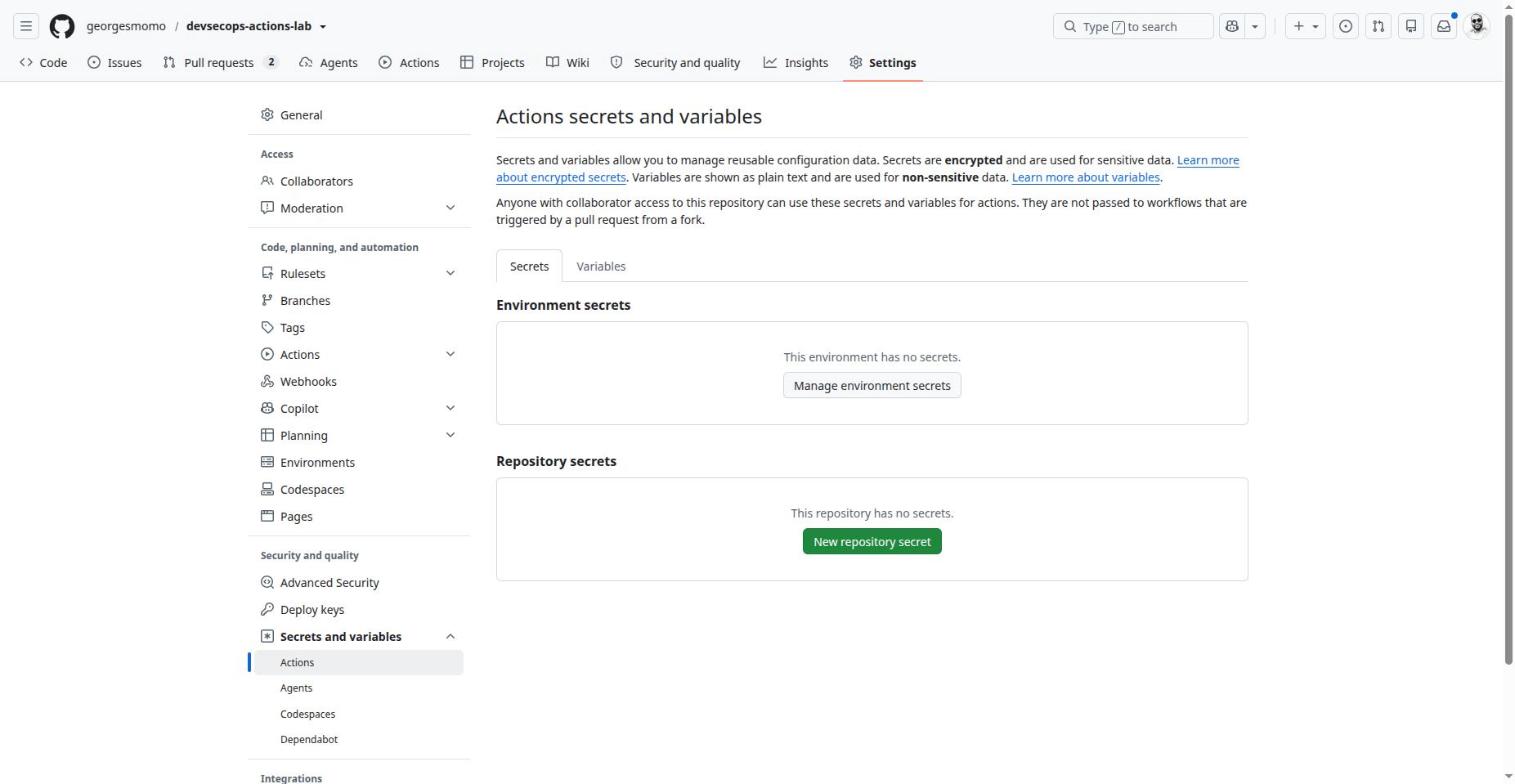The image size is (1515, 784).
Task: Go to GitHub home via Octocat logo
Action: coord(62,26)
